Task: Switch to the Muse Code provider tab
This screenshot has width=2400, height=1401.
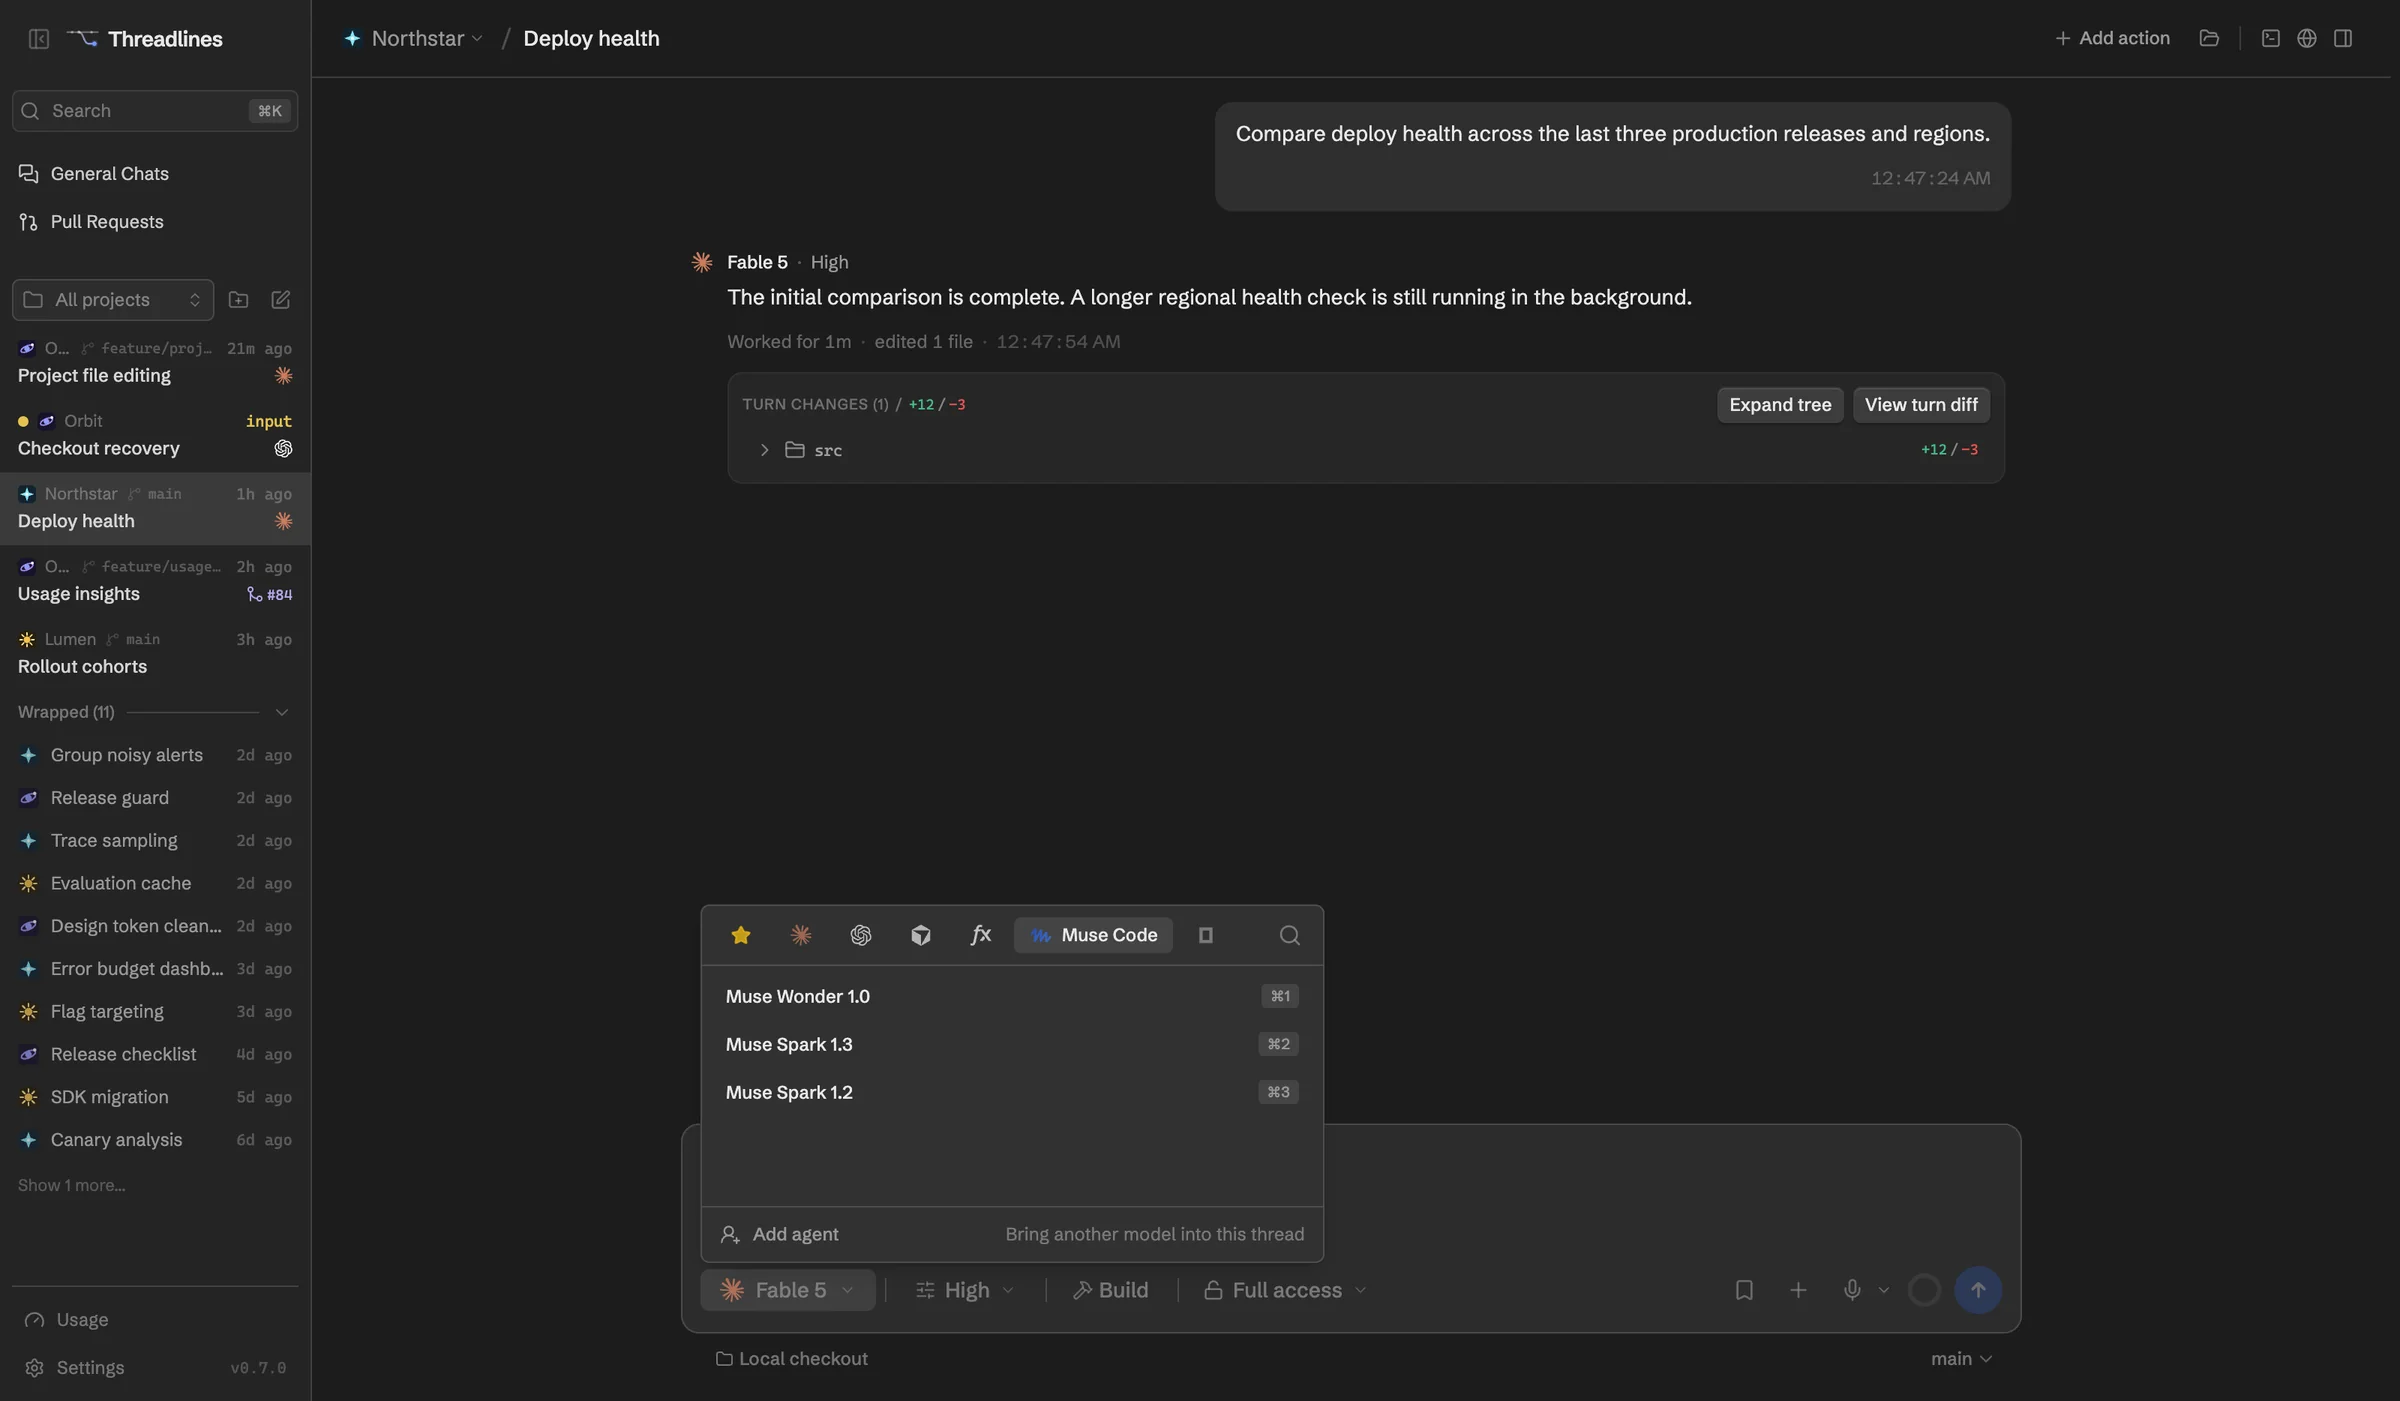Action: tap(1093, 935)
